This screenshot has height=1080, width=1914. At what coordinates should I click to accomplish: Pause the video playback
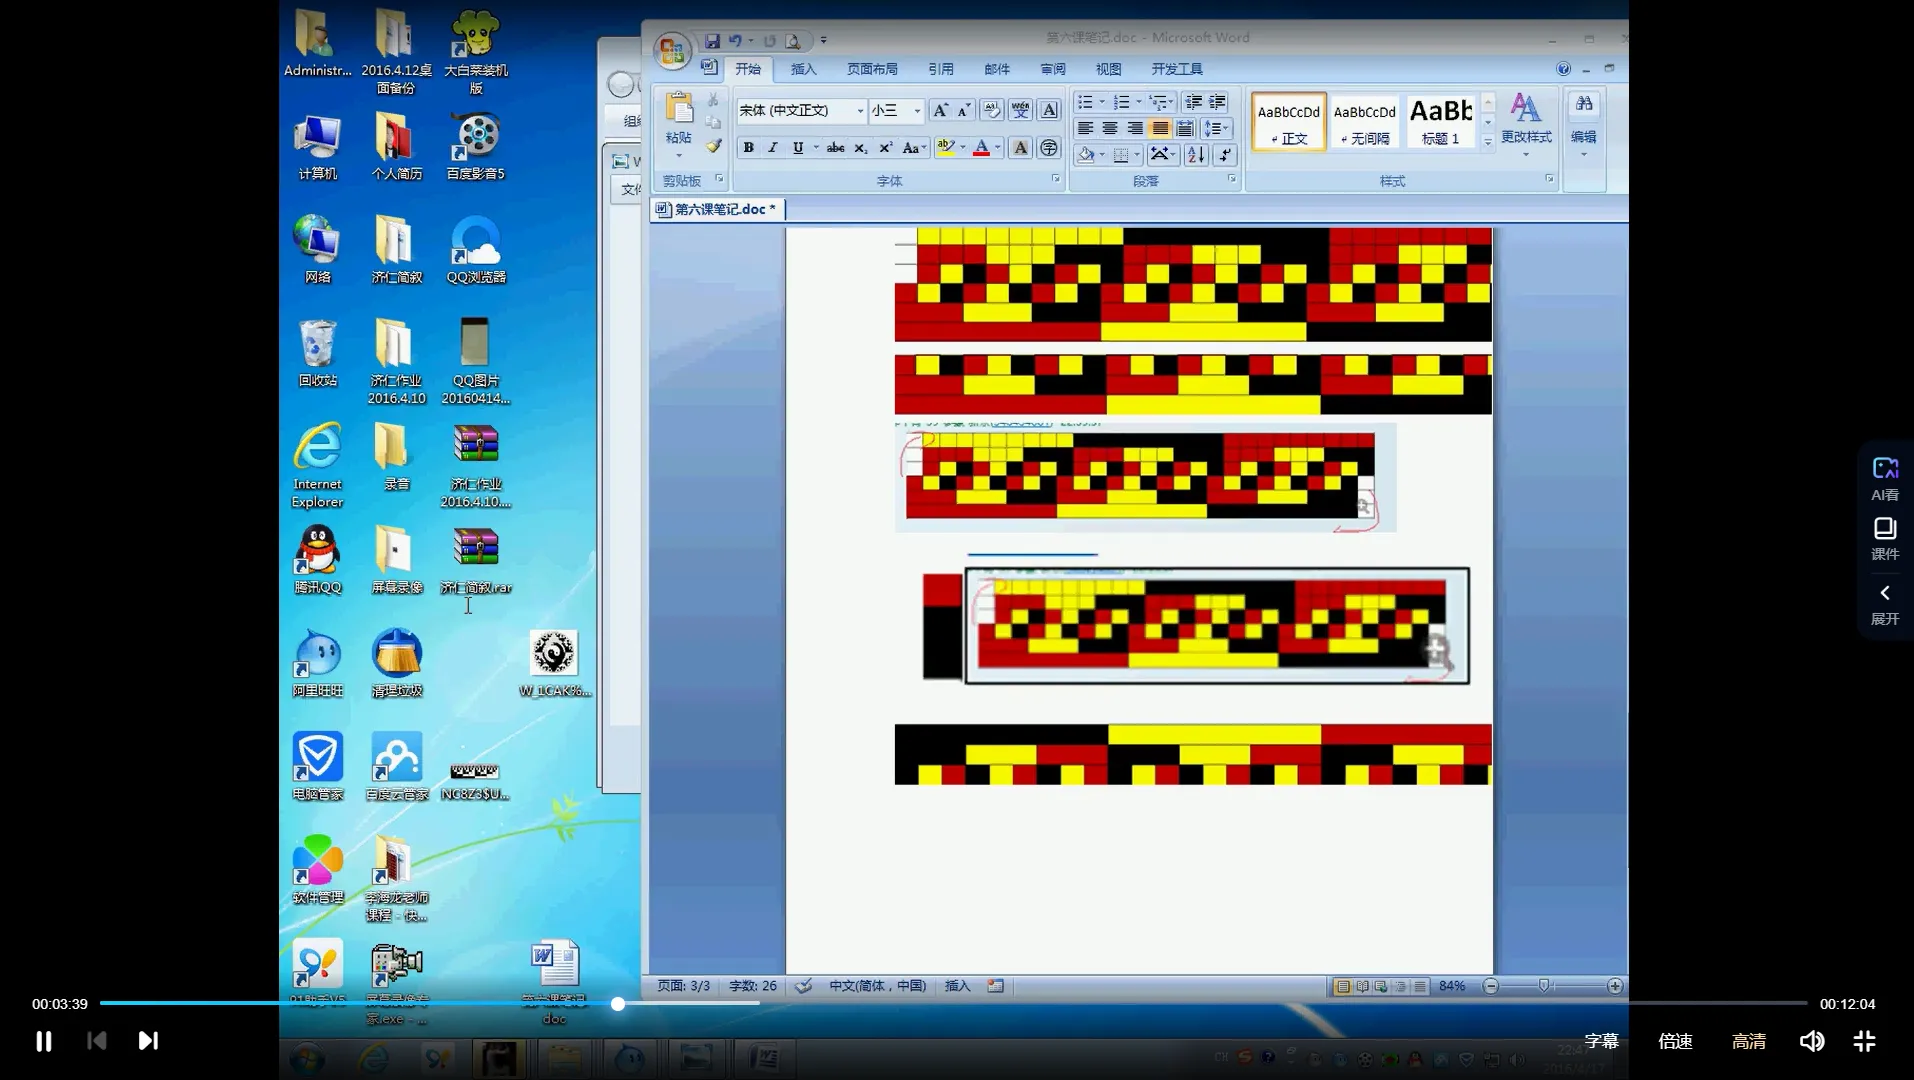[x=44, y=1041]
